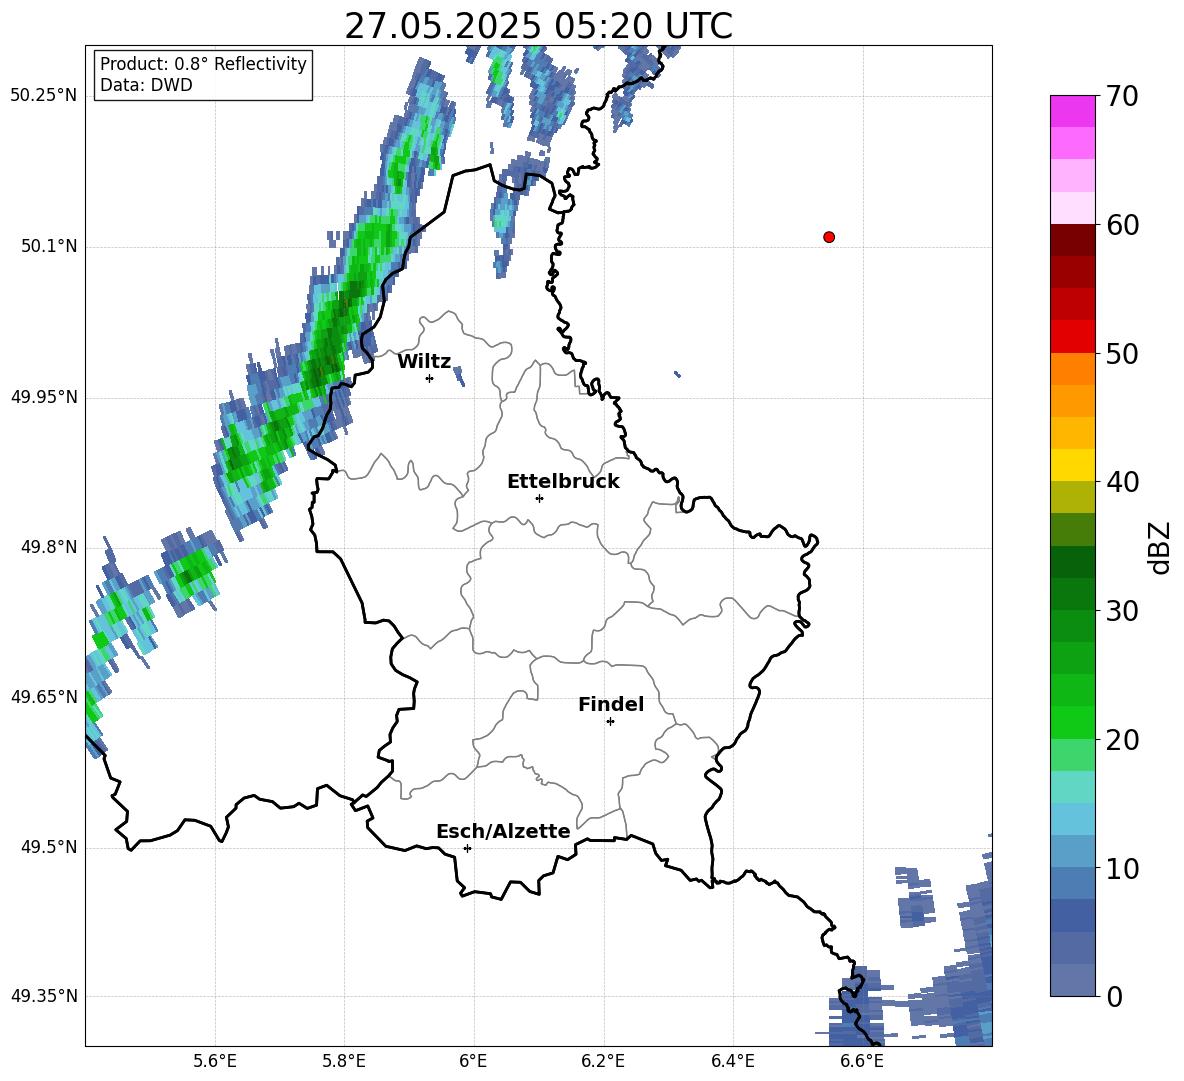Click the title 27.05.2025 05:20 UTC
Viewport: 1184px width, 1081px height.
pos(538,26)
